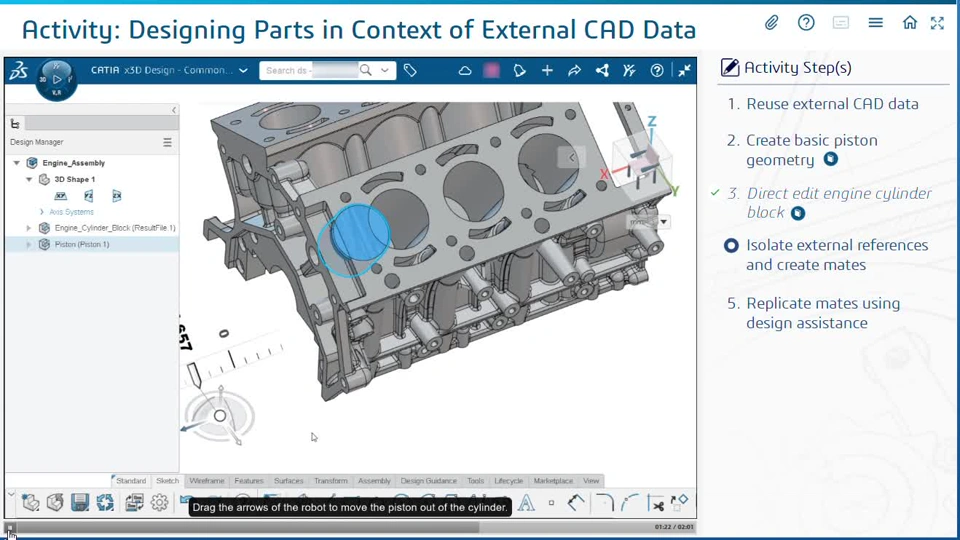Click the trim scissors tool icon
Image resolution: width=960 pixels, height=540 pixels.
click(657, 504)
